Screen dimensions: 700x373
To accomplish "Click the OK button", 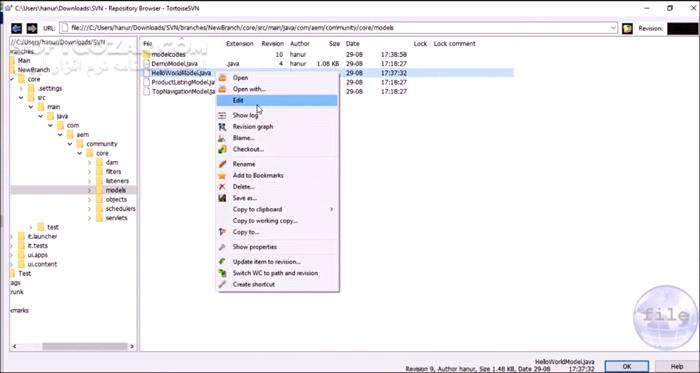I will point(627,366).
